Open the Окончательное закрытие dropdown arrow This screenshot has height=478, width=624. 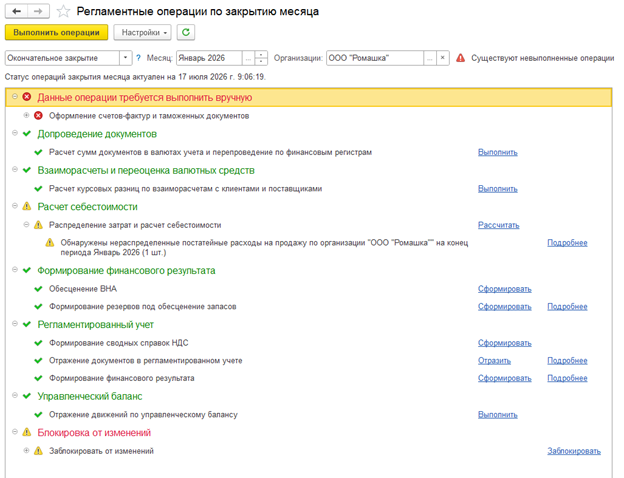125,58
